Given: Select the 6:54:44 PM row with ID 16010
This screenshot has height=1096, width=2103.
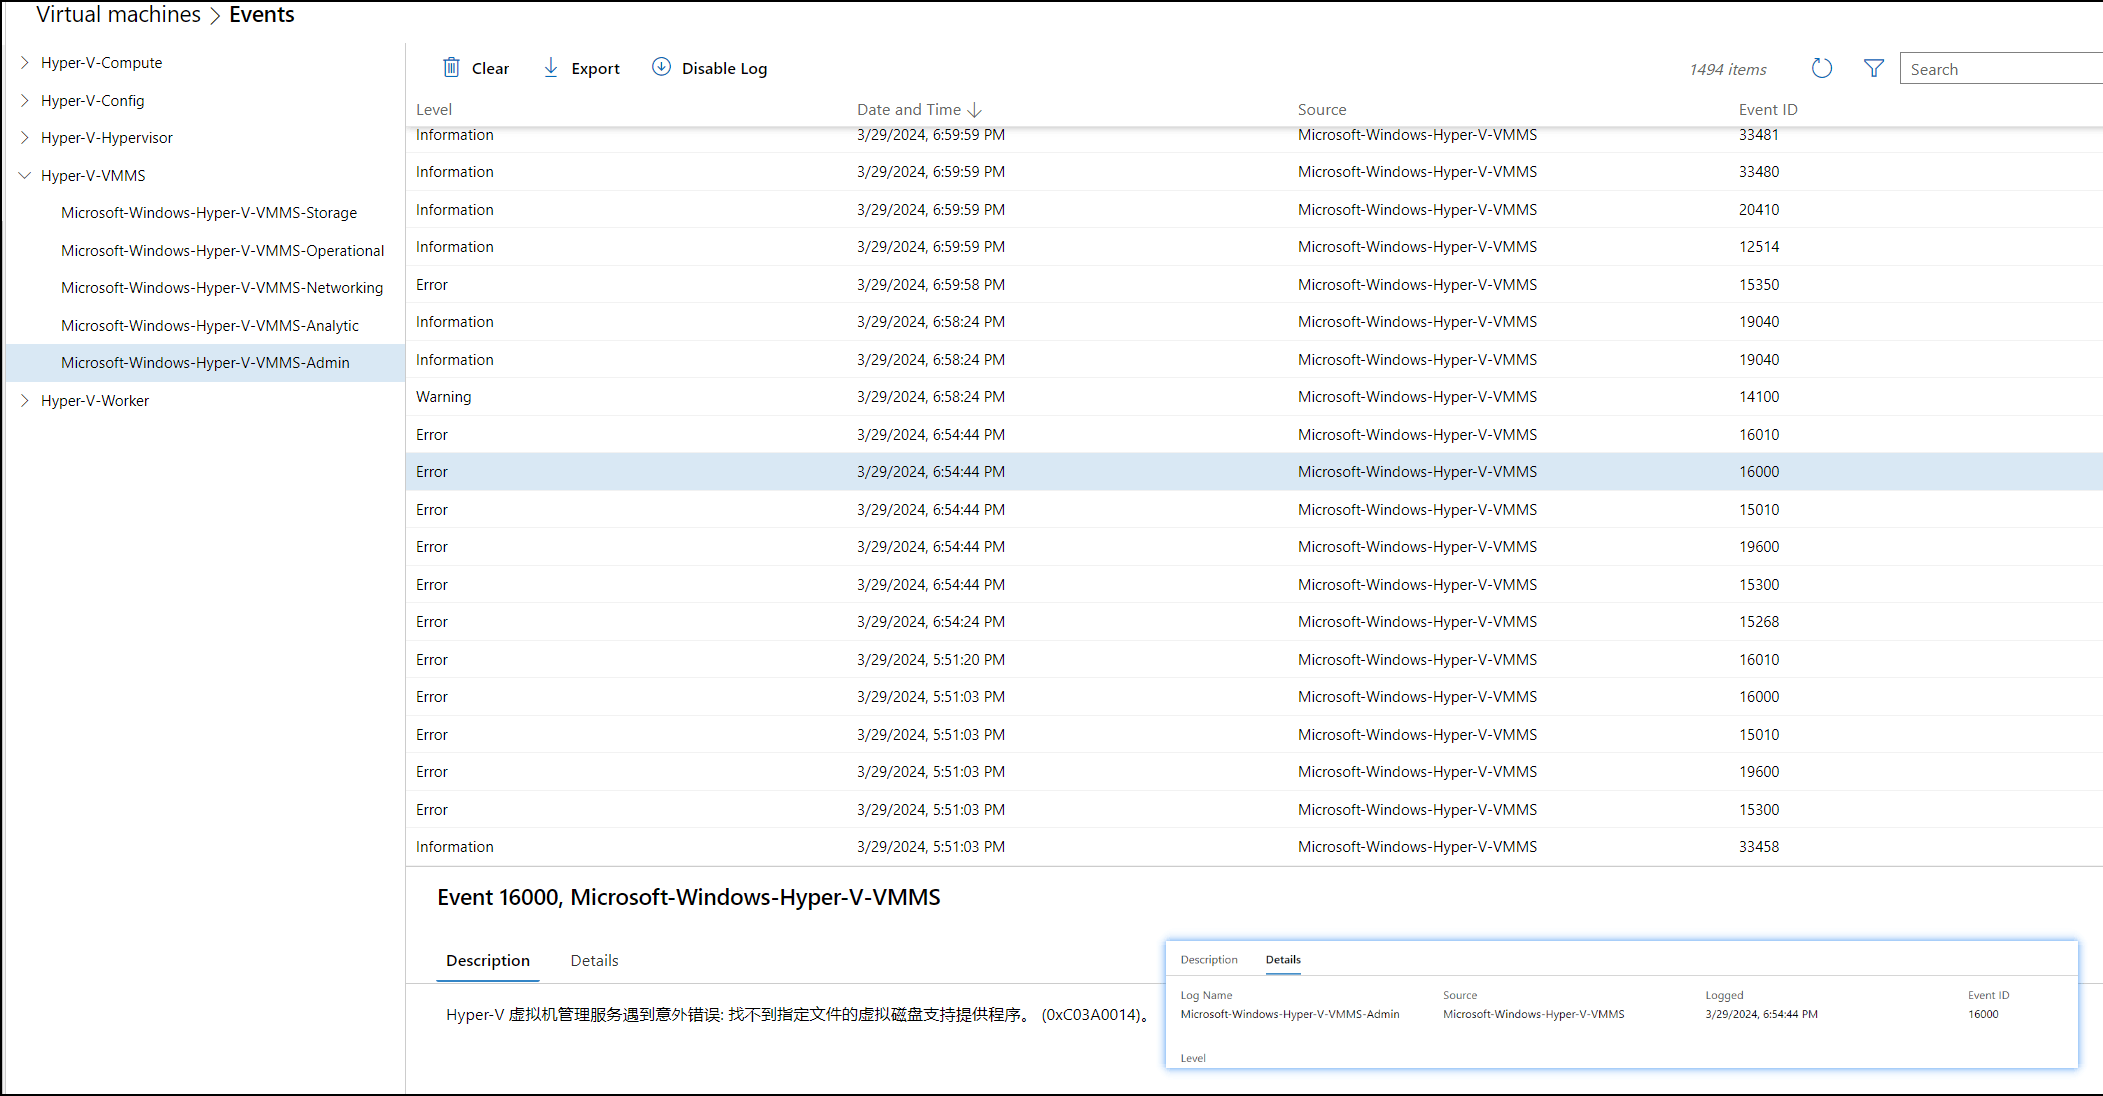Looking at the screenshot, I should point(1254,435).
